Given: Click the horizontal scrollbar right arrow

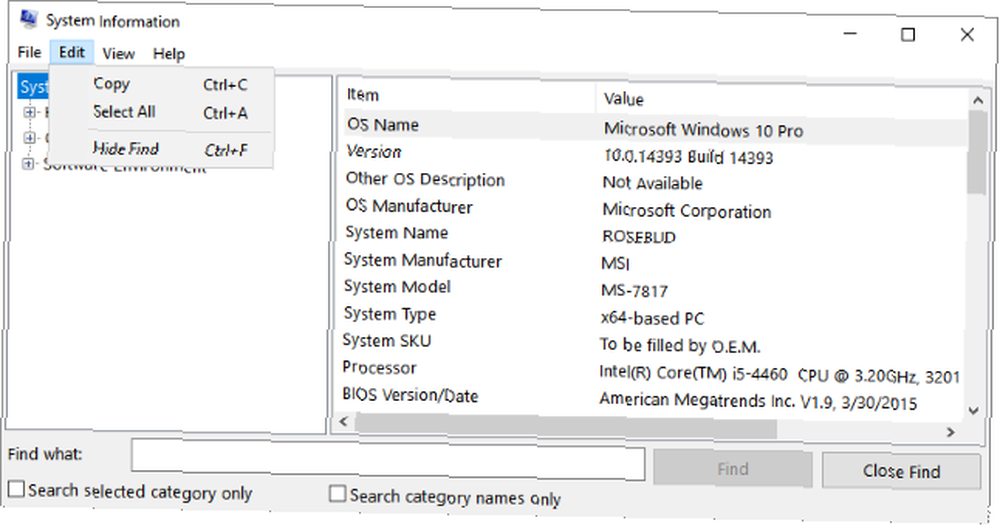Looking at the screenshot, I should (950, 432).
